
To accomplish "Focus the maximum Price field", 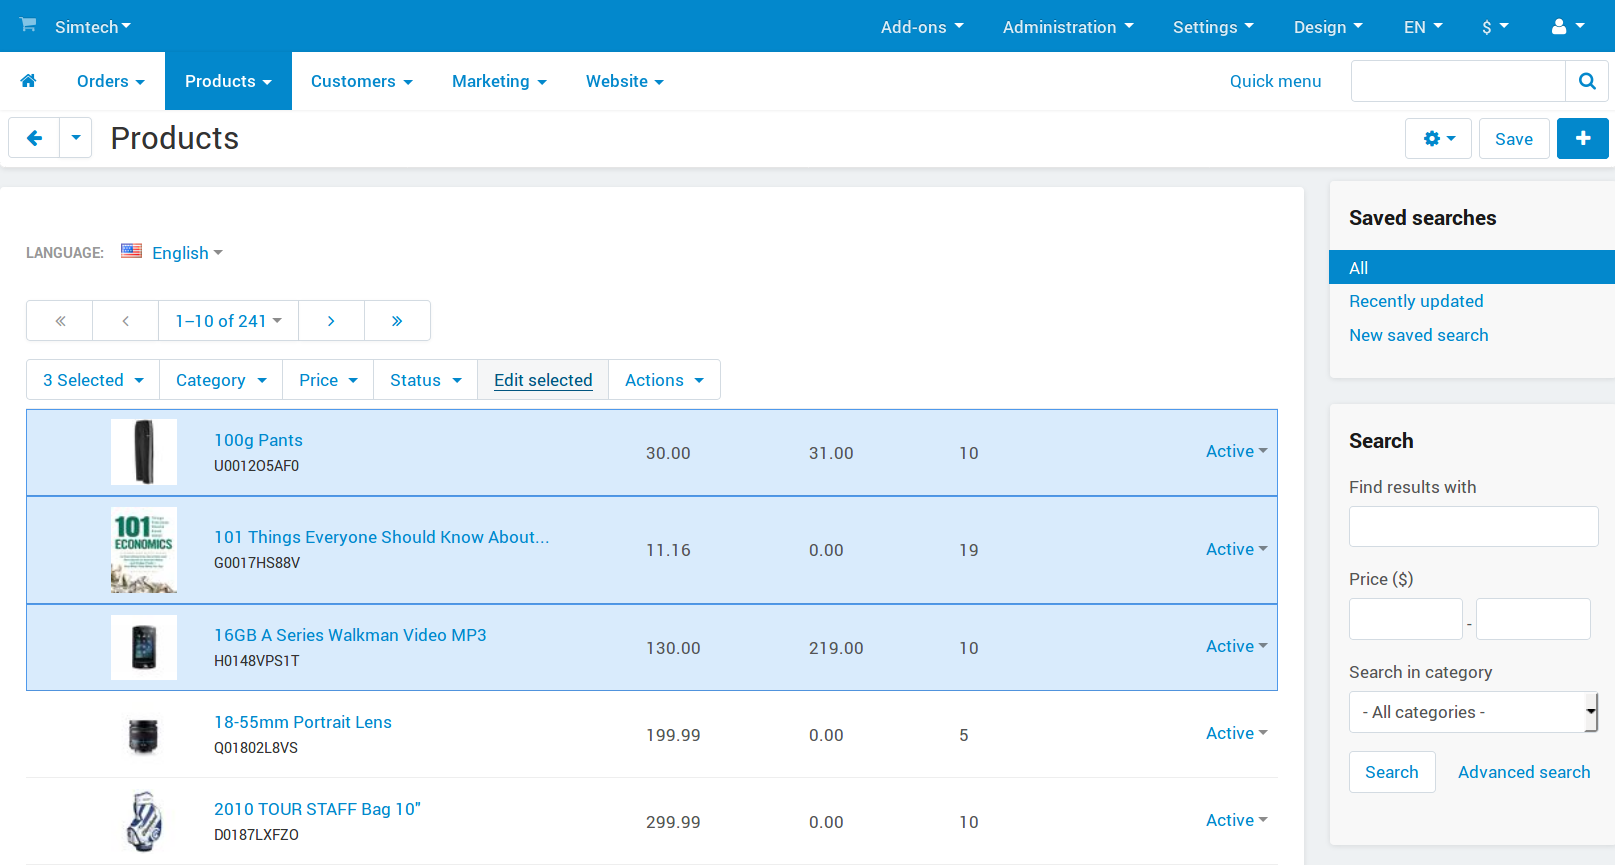I will pos(1533,619).
